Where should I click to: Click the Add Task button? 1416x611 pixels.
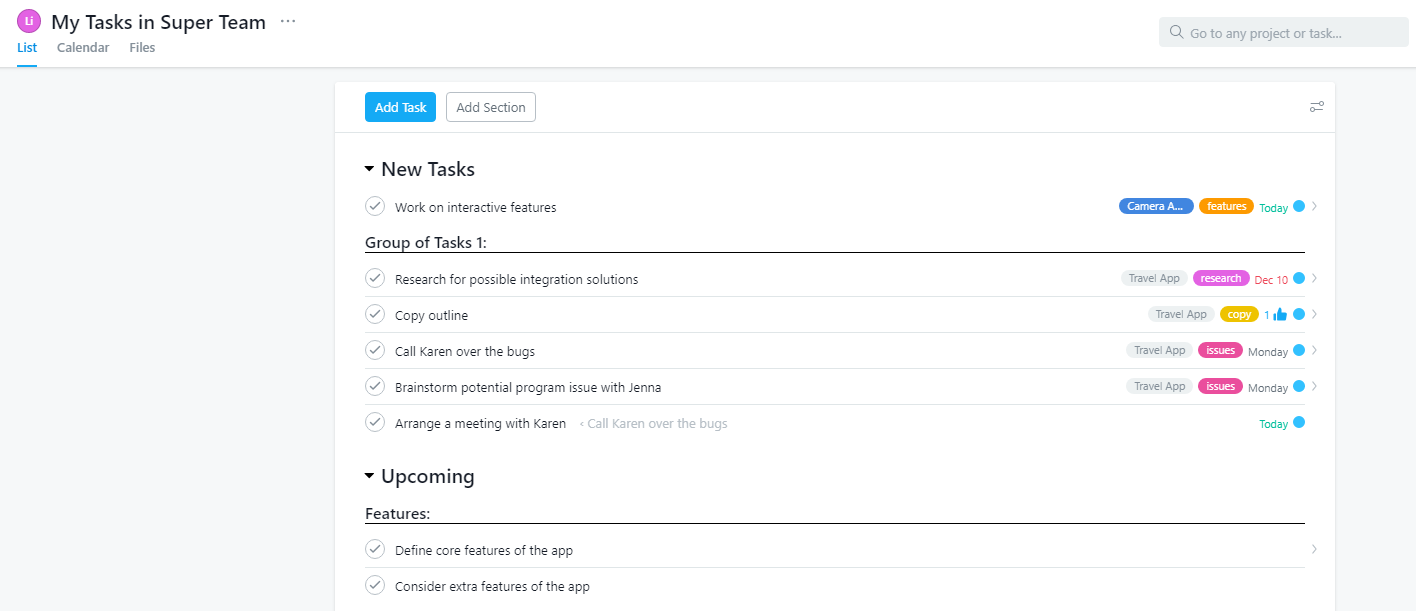pos(400,107)
